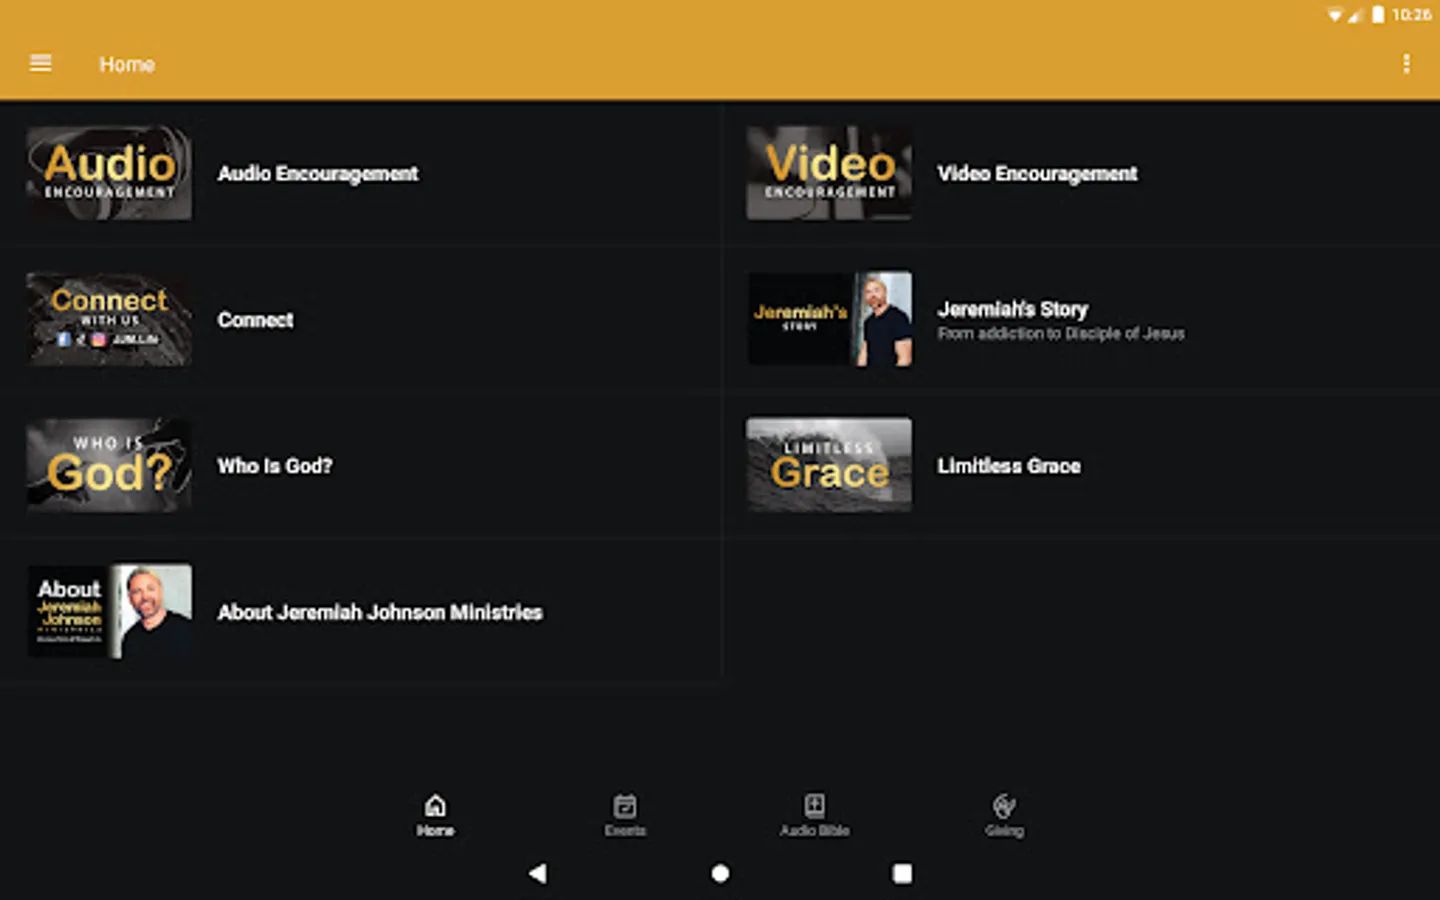The width and height of the screenshot is (1440, 900).
Task: Tap the Events calendar icon
Action: coord(625,805)
